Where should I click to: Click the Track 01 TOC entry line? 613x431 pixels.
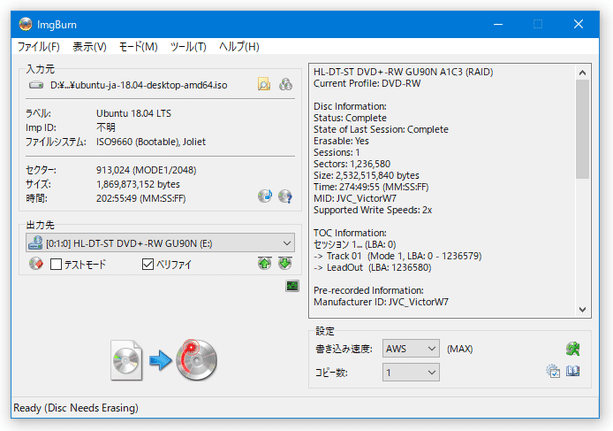pyautogui.click(x=398, y=256)
